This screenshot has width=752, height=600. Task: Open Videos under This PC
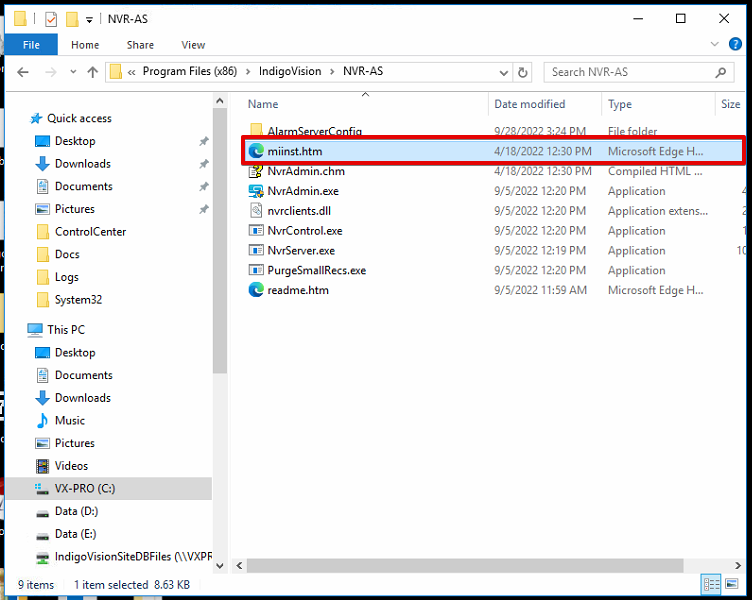[71, 466]
